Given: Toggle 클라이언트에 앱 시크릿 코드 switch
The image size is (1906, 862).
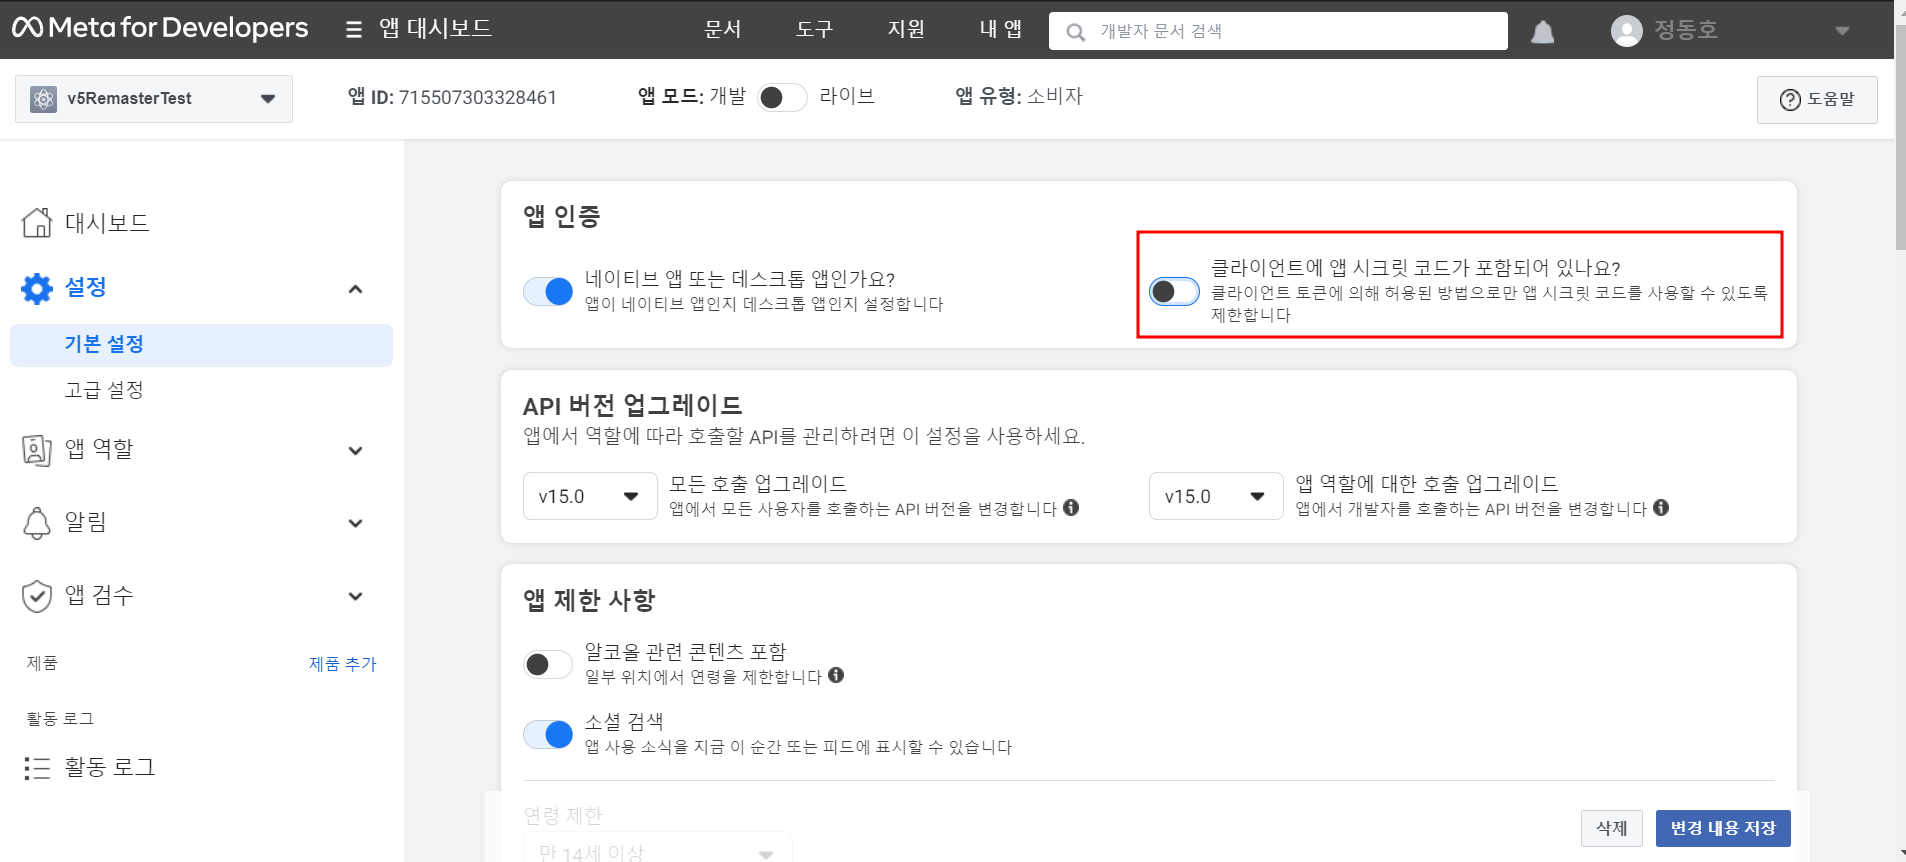Looking at the screenshot, I should click(1174, 291).
